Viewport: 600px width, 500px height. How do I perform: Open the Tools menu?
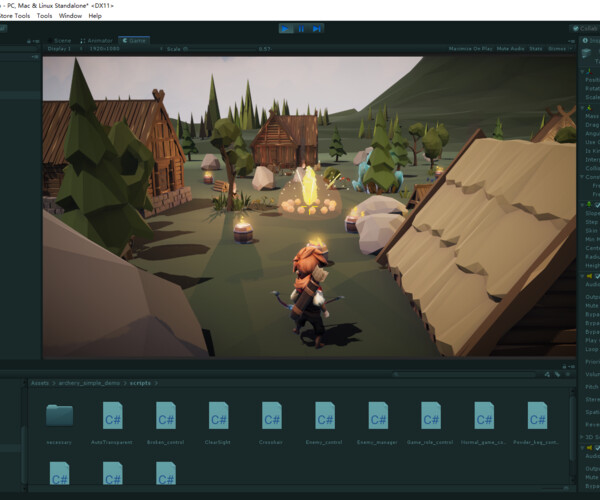pos(44,16)
